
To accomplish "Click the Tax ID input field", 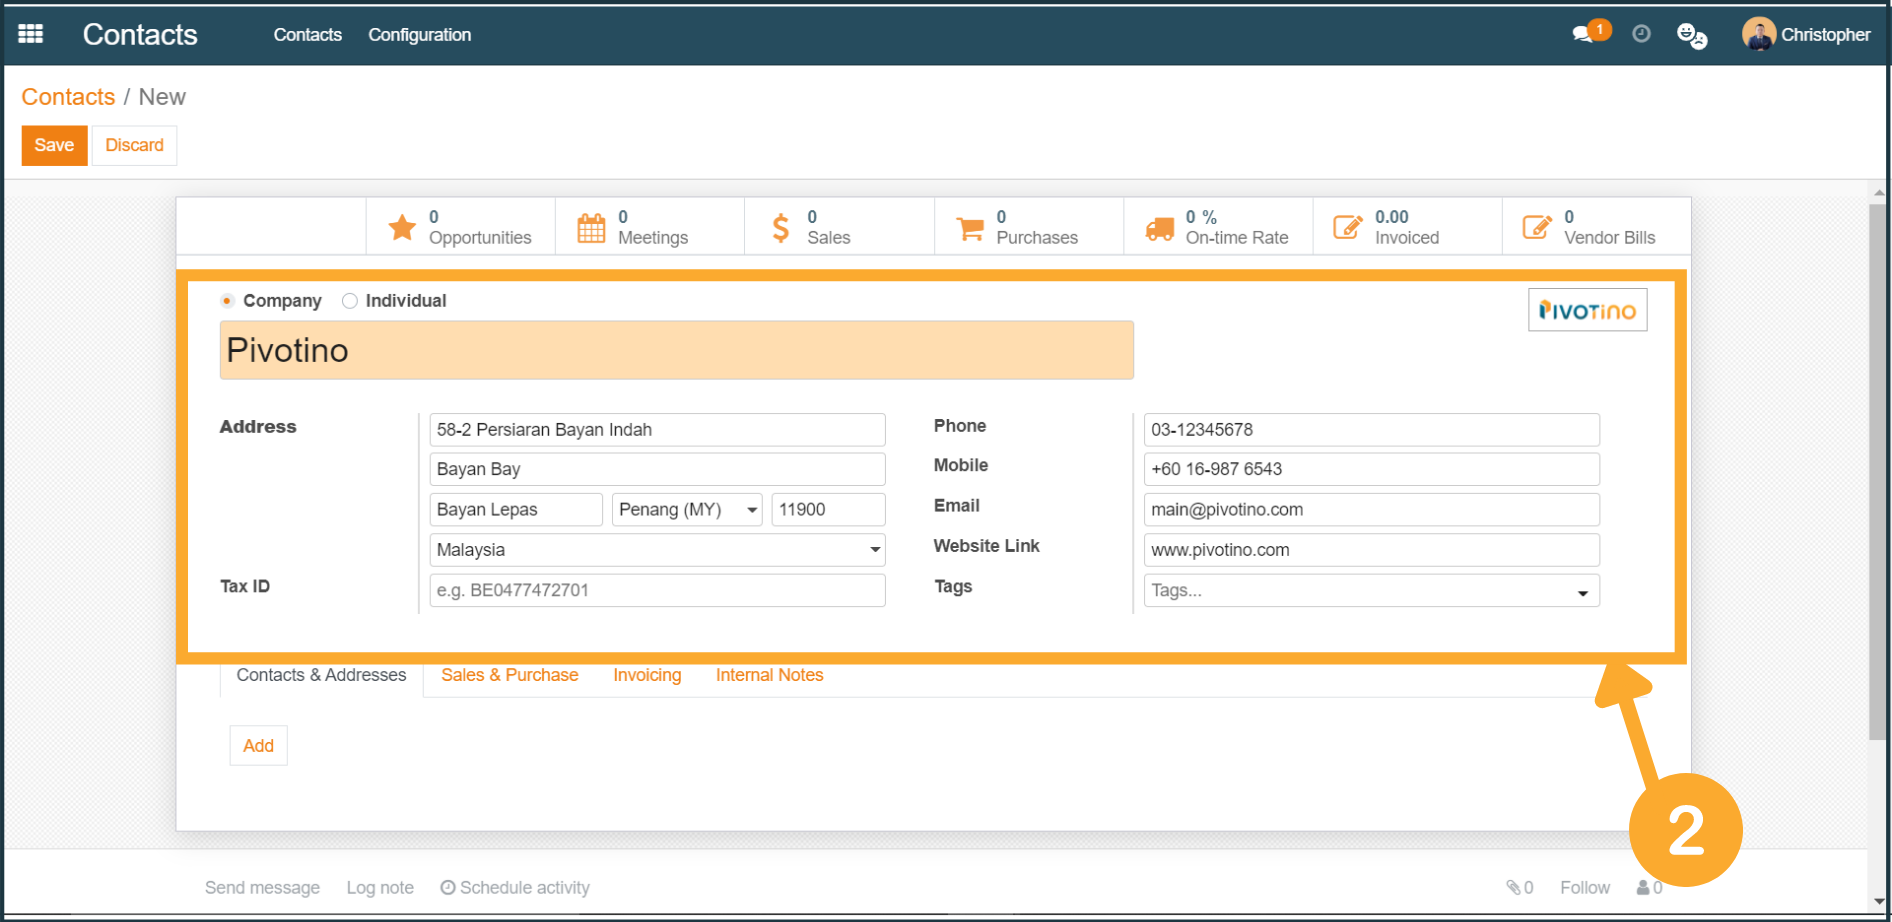I will (656, 590).
